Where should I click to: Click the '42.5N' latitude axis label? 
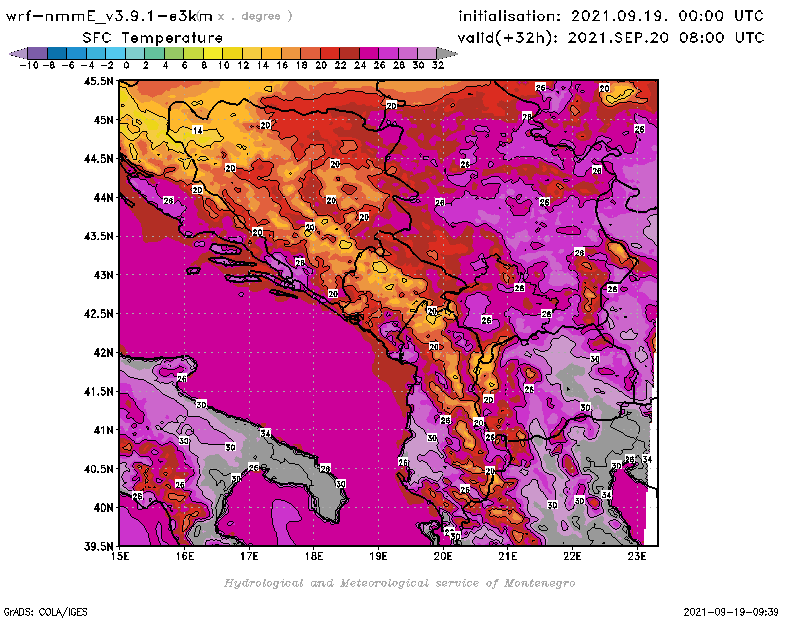99,314
